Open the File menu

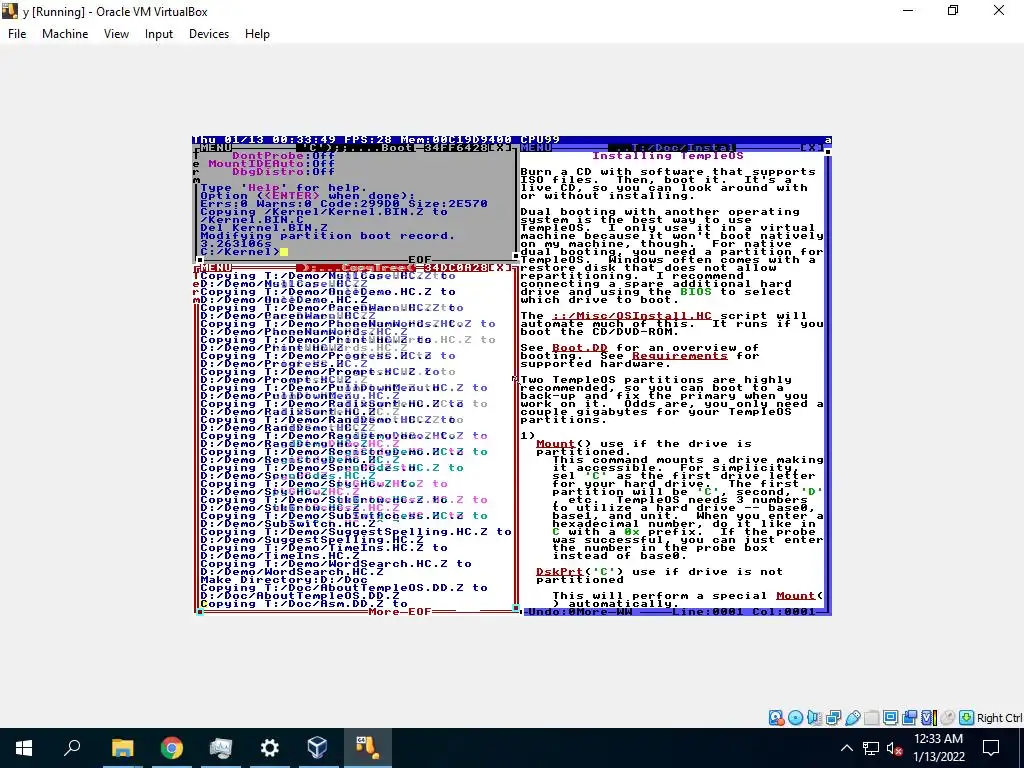tap(17, 34)
